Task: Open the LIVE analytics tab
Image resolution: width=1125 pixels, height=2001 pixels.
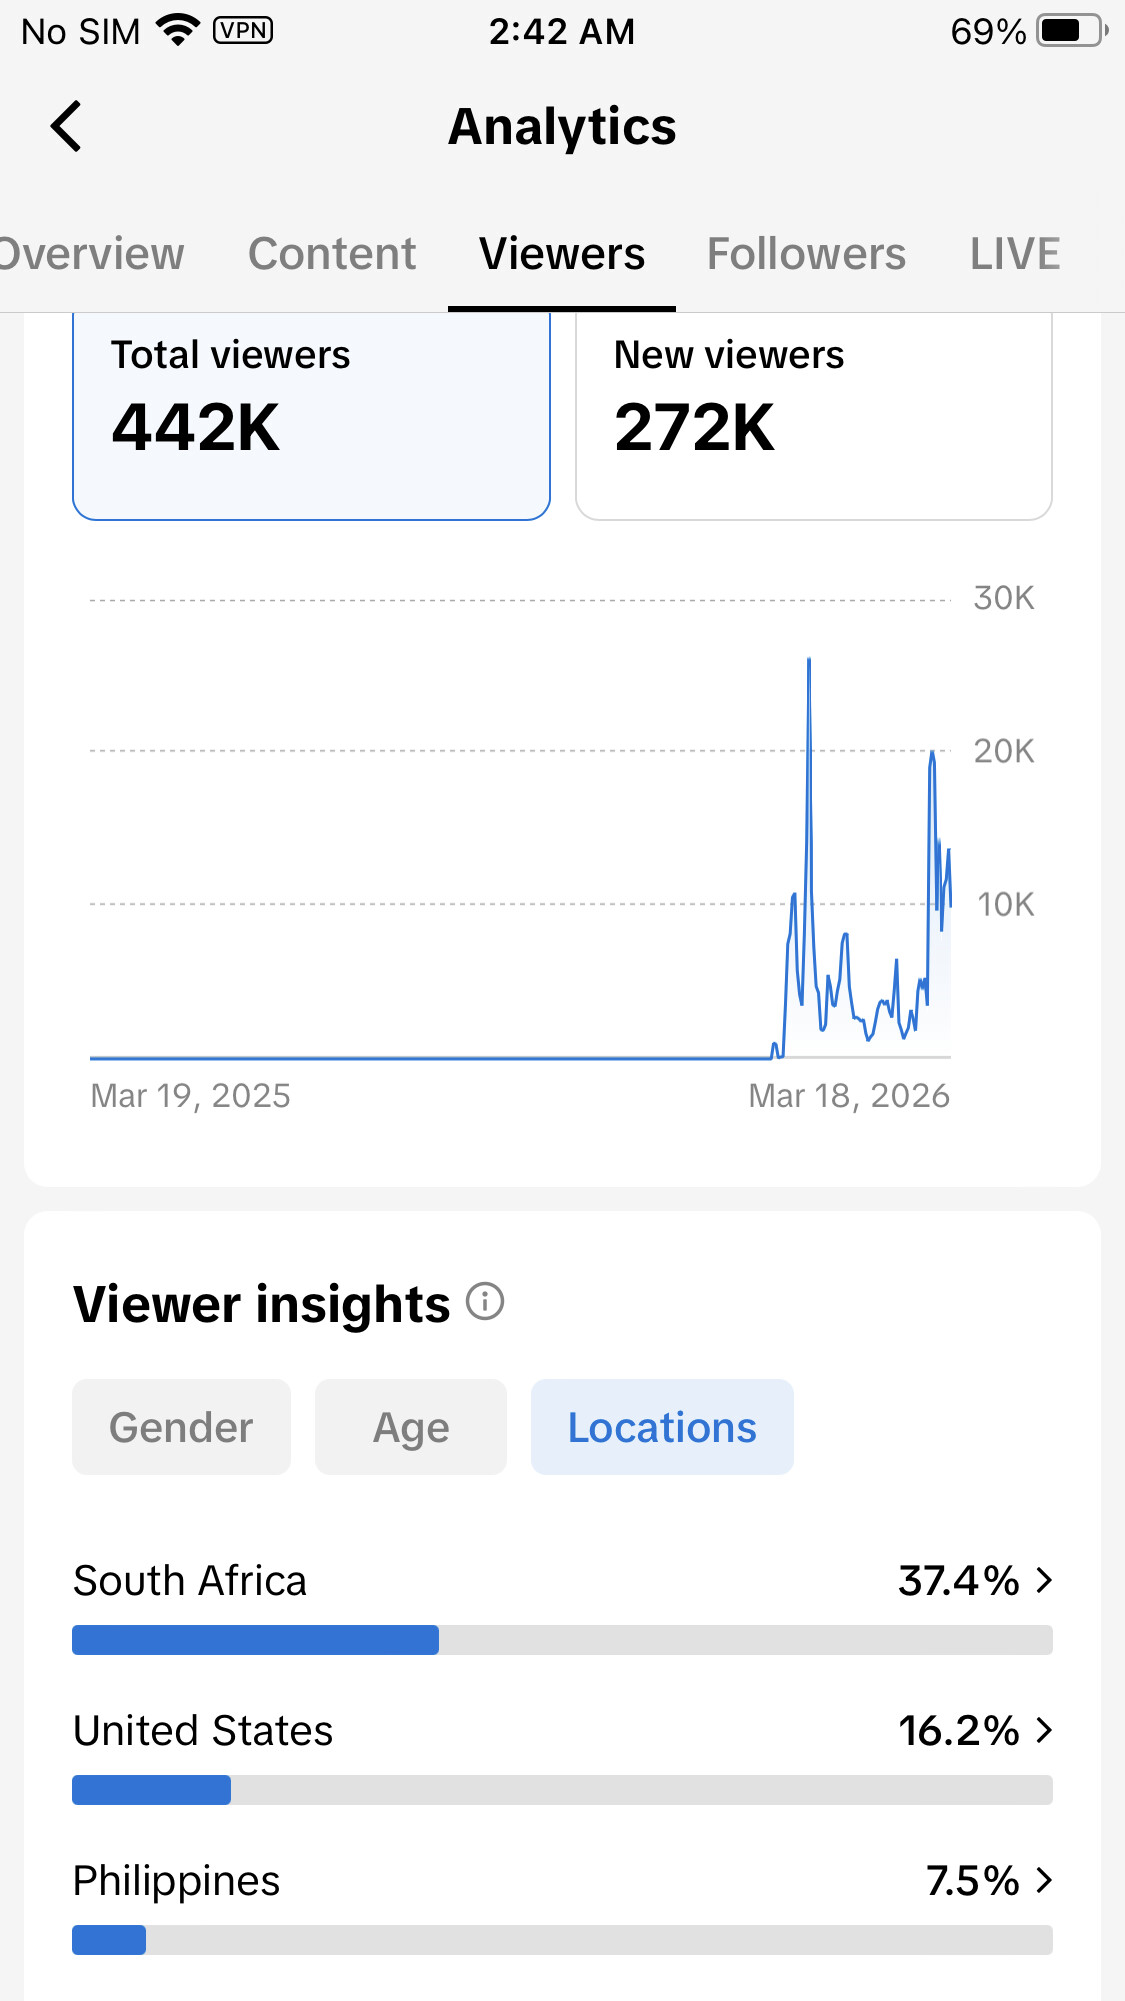Action: 1014,254
